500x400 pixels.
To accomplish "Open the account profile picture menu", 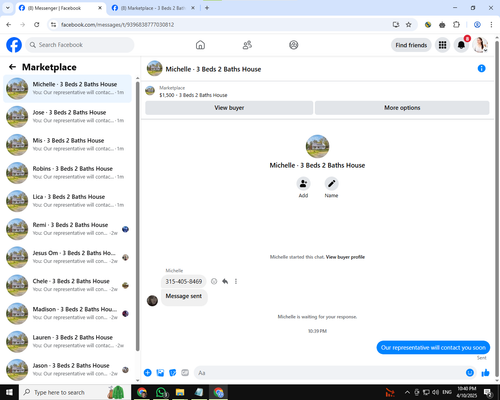I will coord(480,45).
